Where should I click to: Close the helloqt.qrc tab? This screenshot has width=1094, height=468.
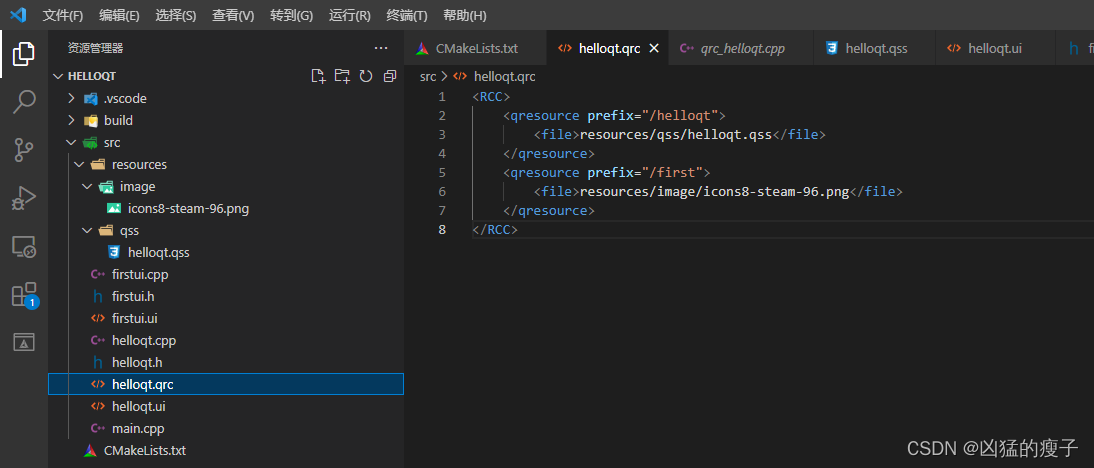point(654,48)
